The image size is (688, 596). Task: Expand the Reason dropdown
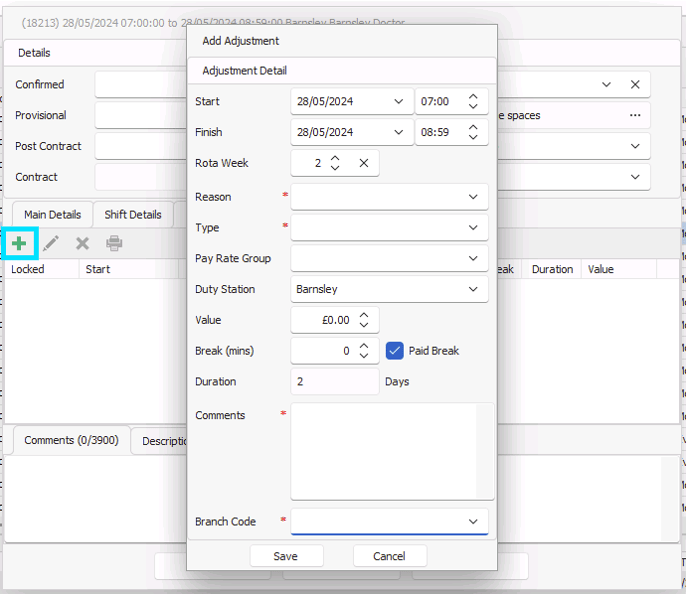point(473,197)
